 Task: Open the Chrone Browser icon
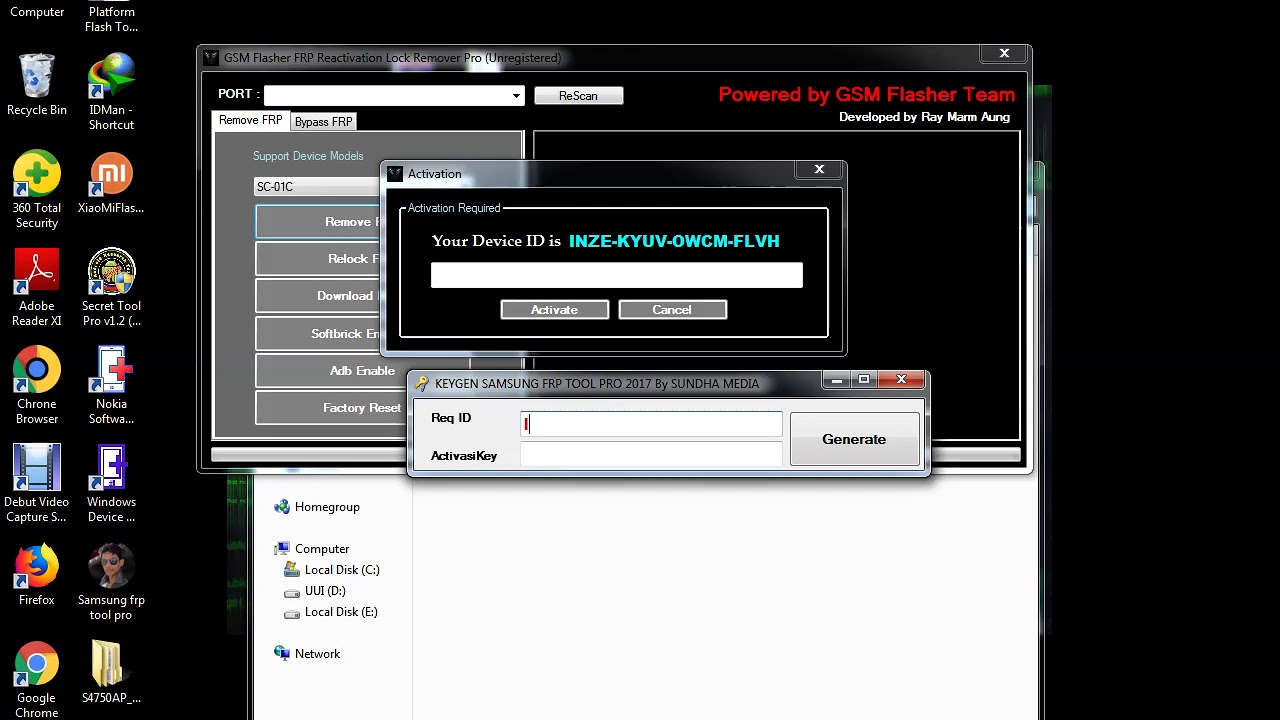(37, 386)
